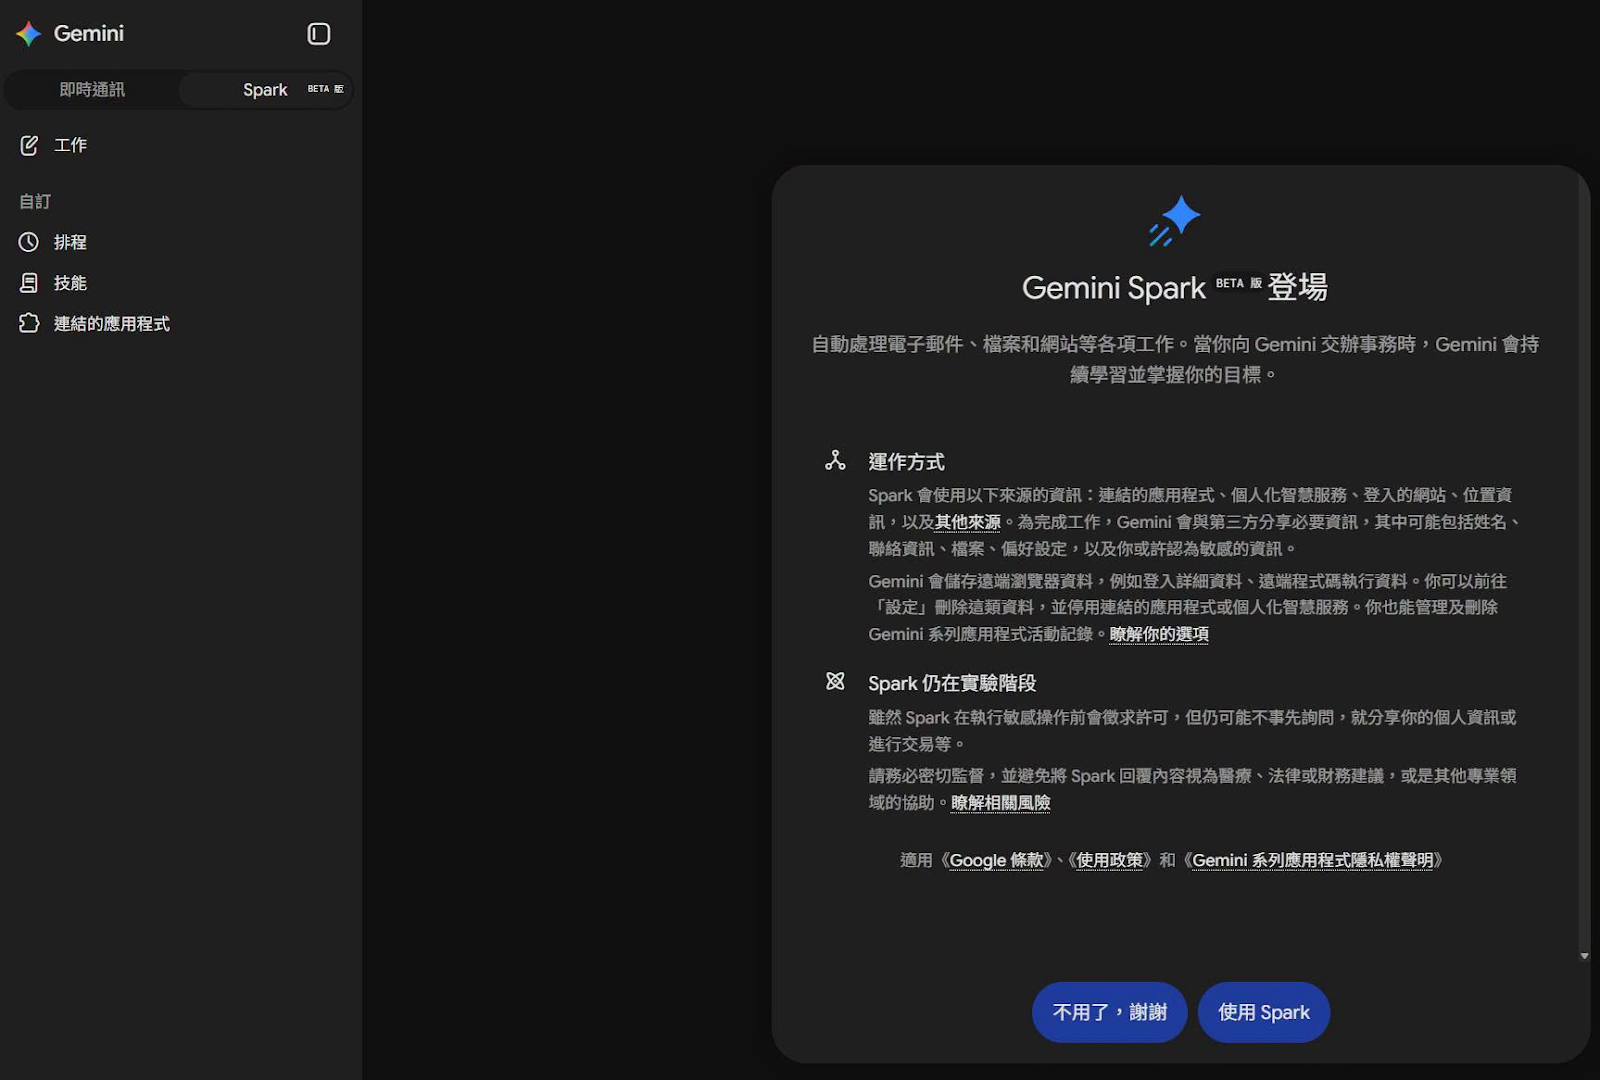Click the 工作 pencil-edit icon

pyautogui.click(x=29, y=145)
